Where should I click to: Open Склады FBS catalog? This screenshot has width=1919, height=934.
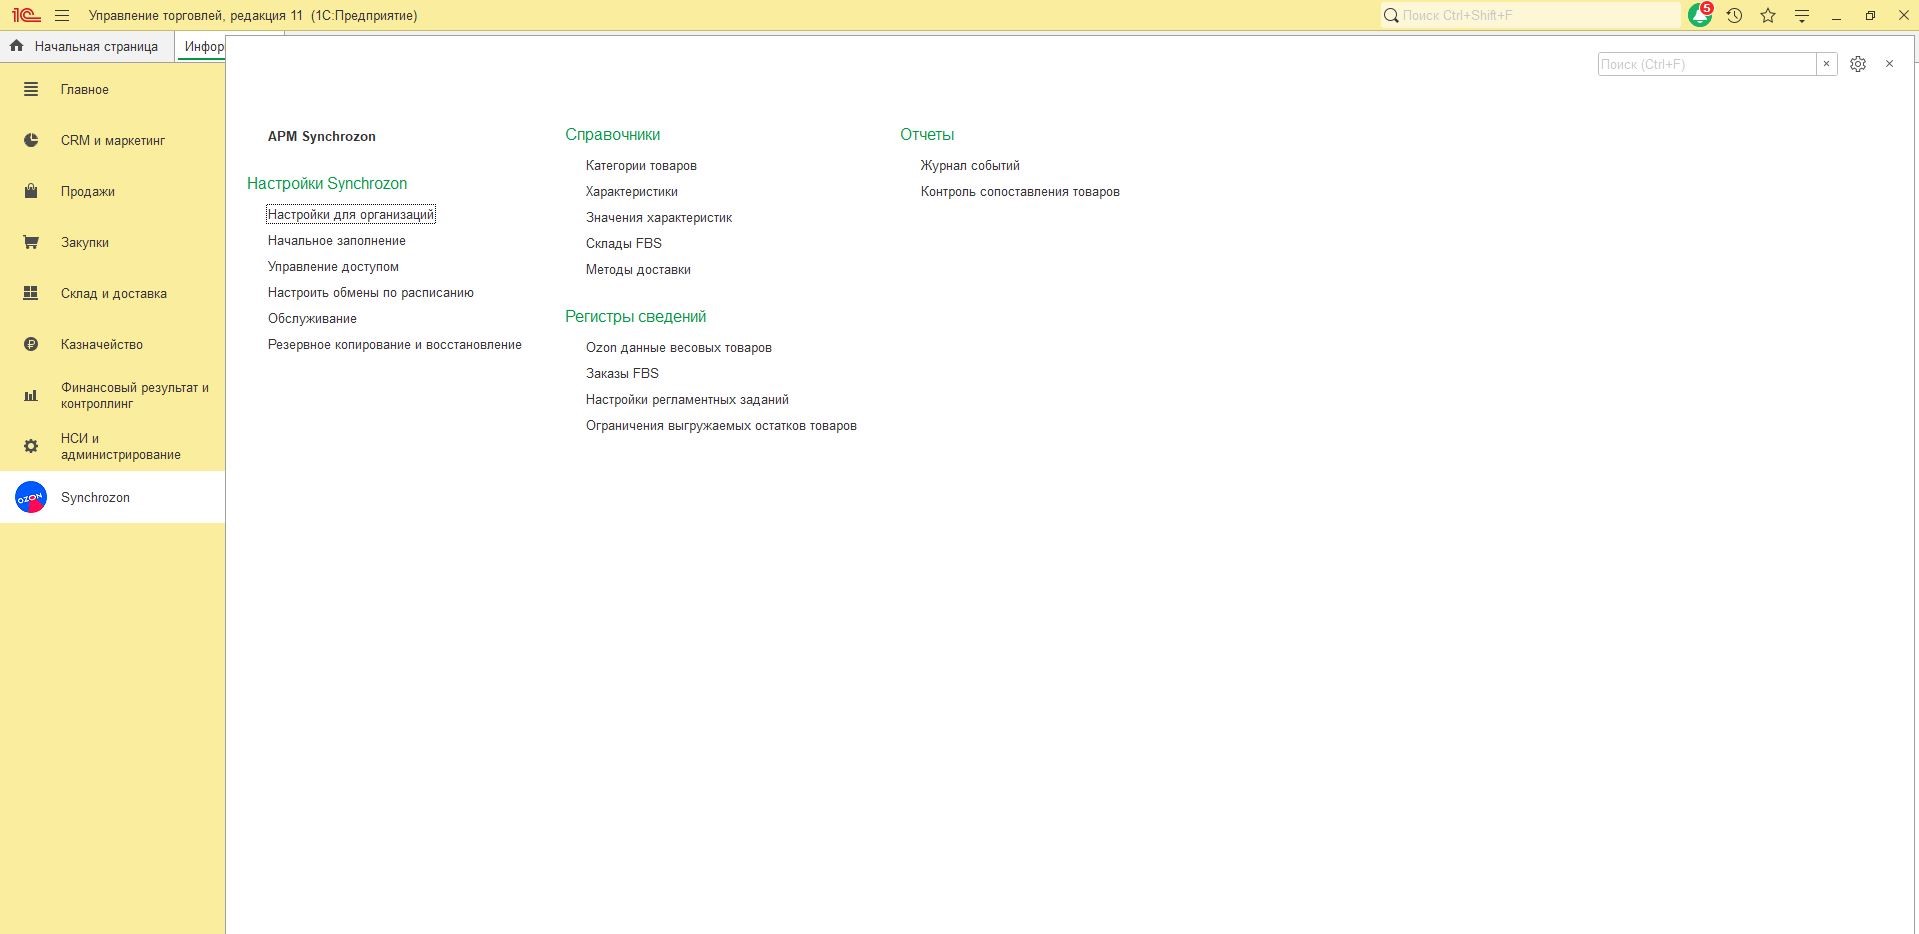pos(624,243)
